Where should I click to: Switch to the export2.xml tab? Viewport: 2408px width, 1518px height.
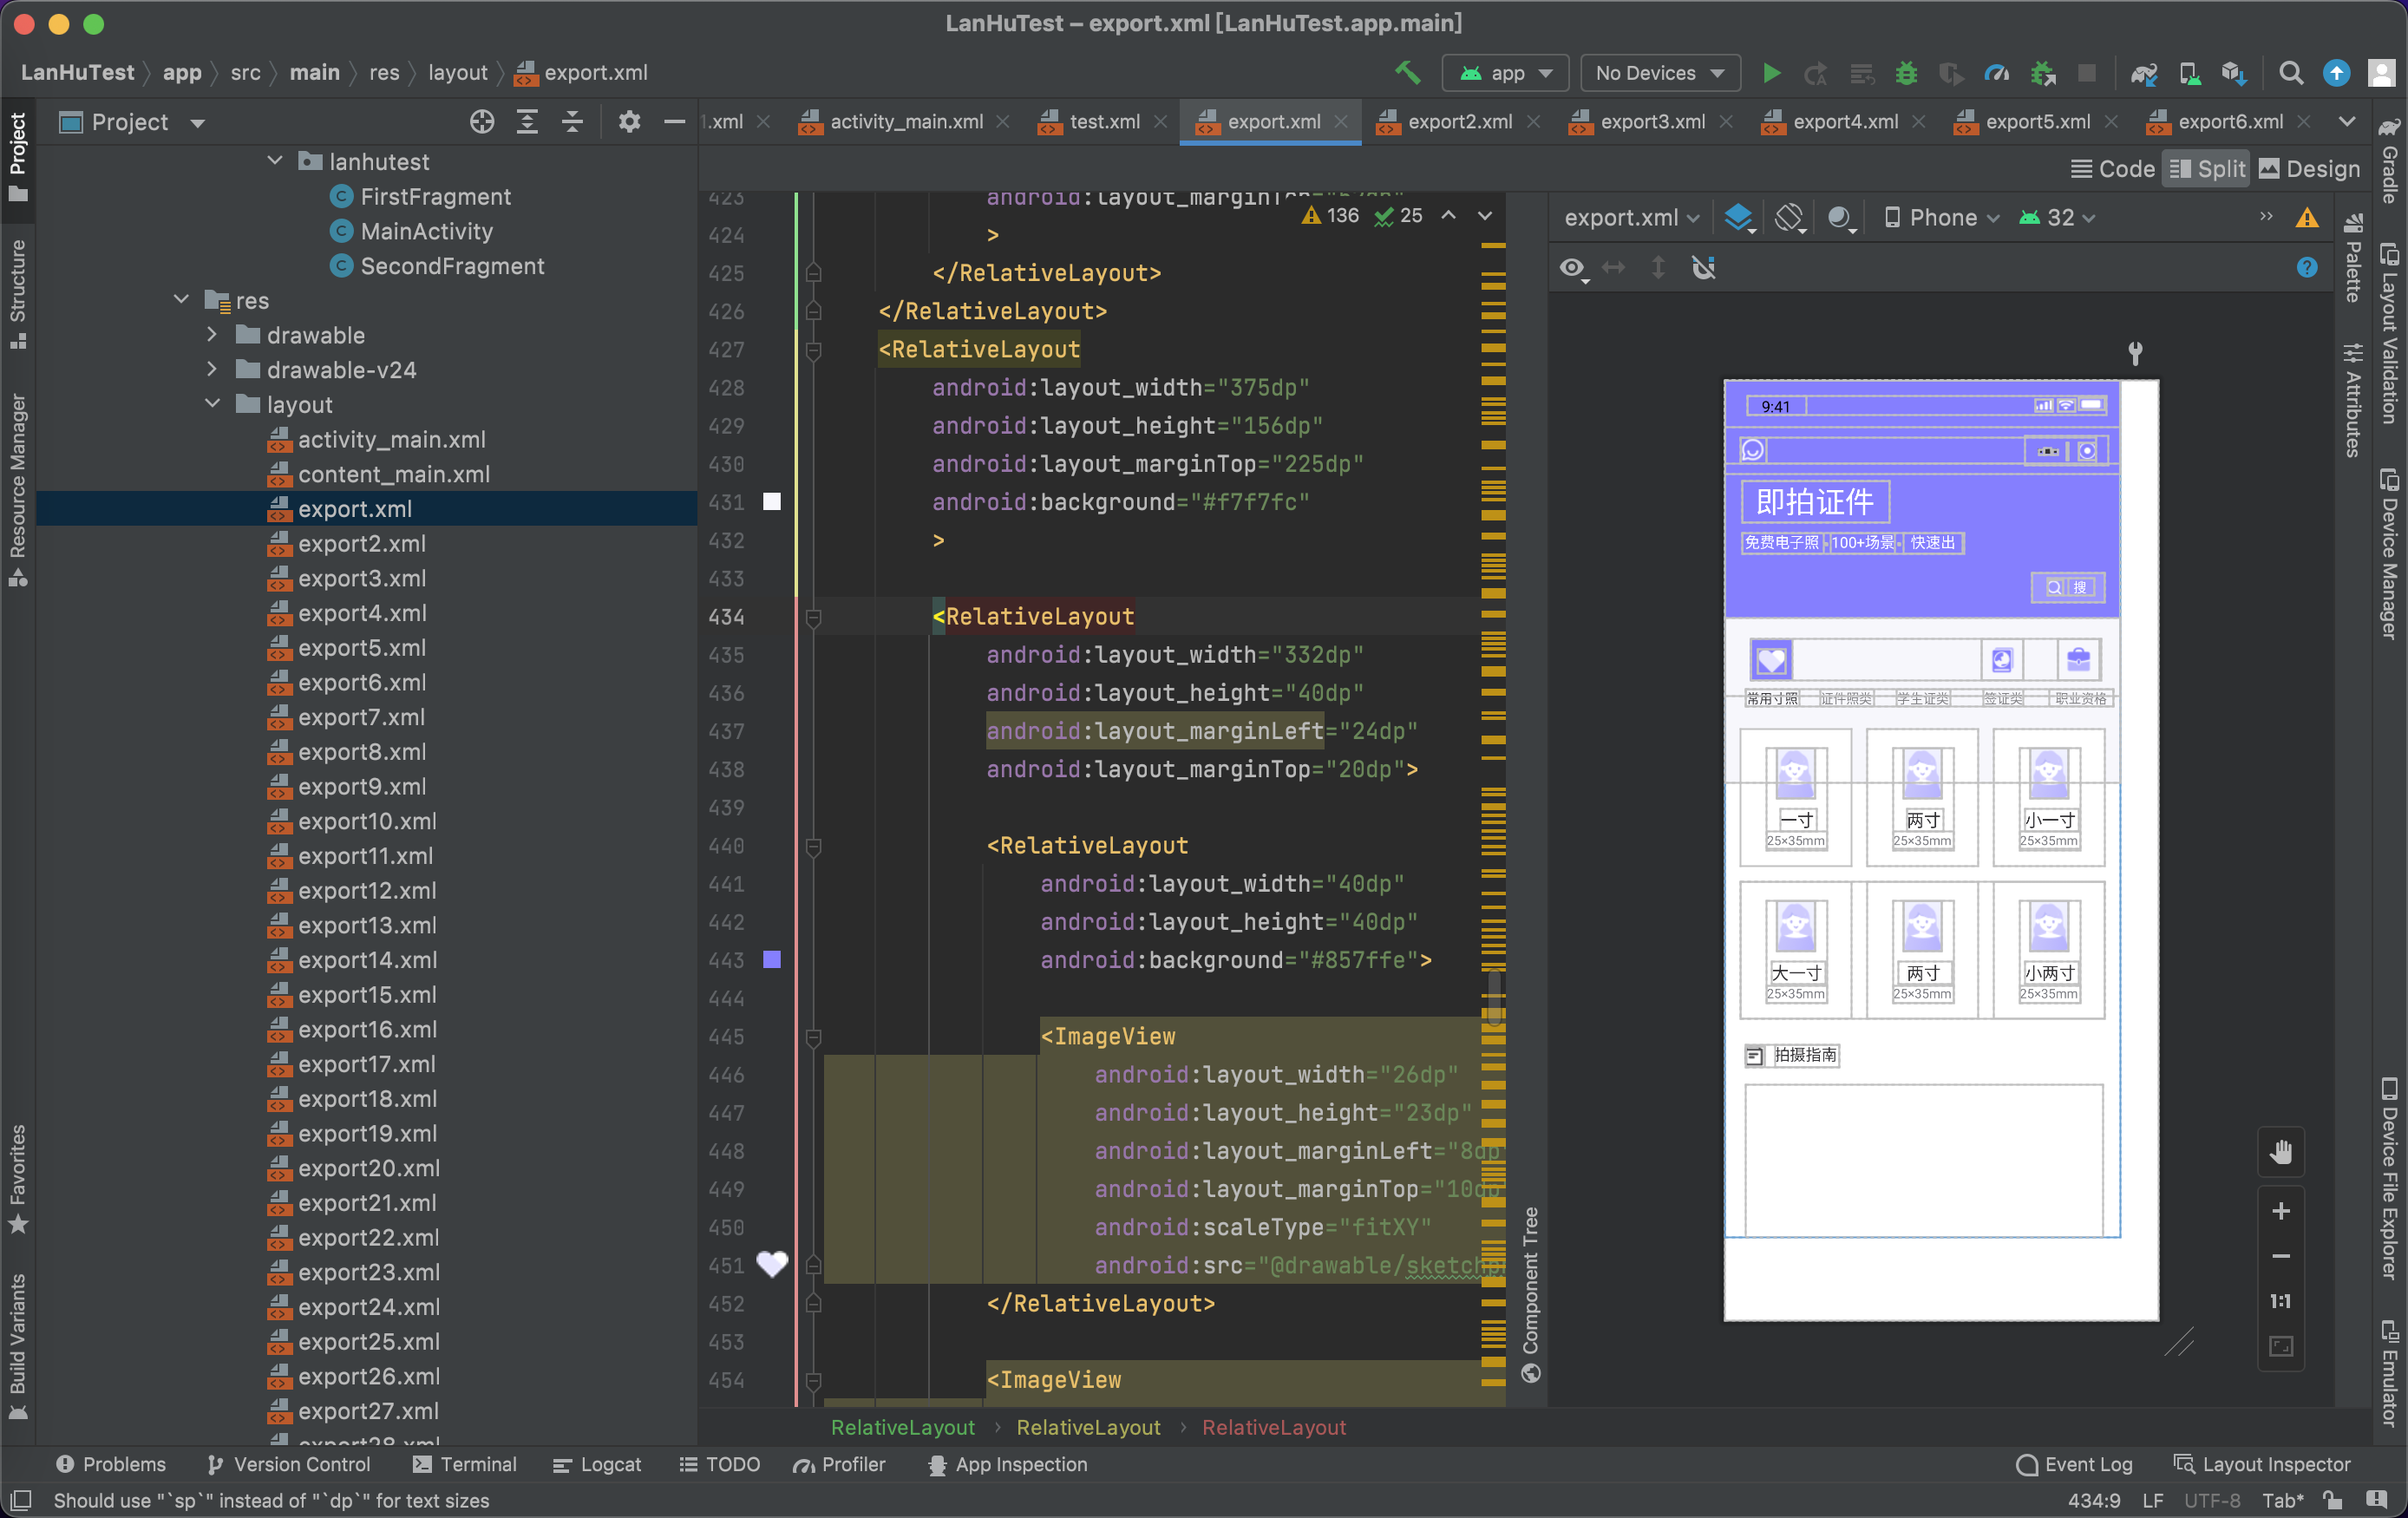tap(1459, 122)
